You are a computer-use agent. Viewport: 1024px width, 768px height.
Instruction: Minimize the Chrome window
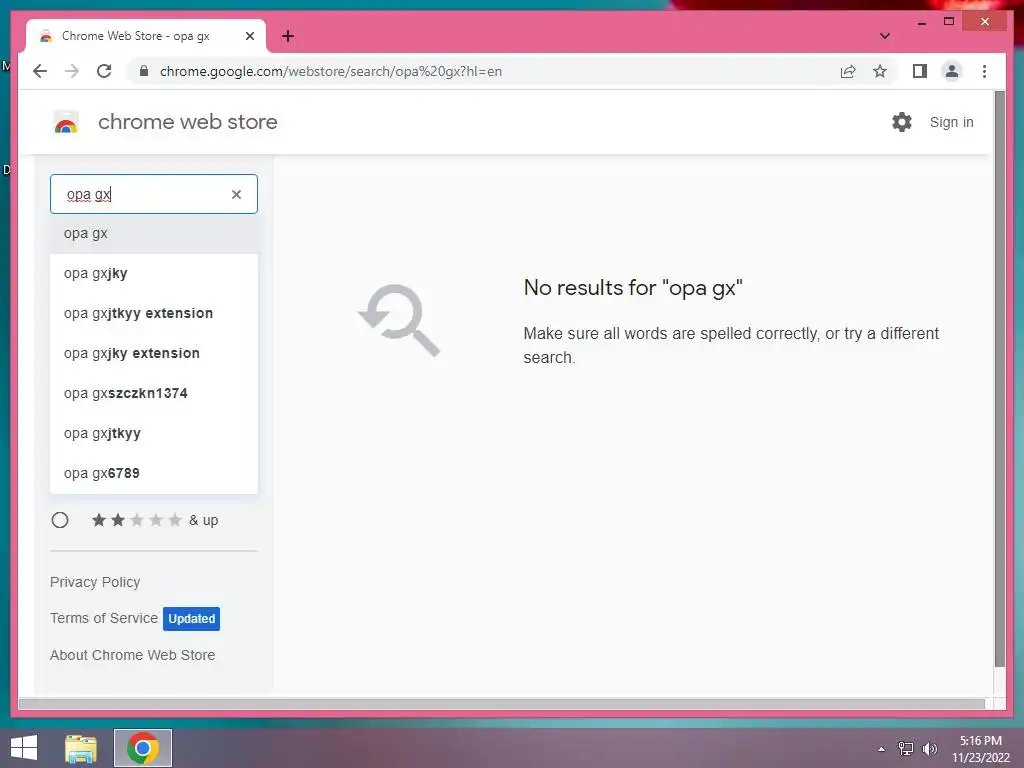(921, 22)
